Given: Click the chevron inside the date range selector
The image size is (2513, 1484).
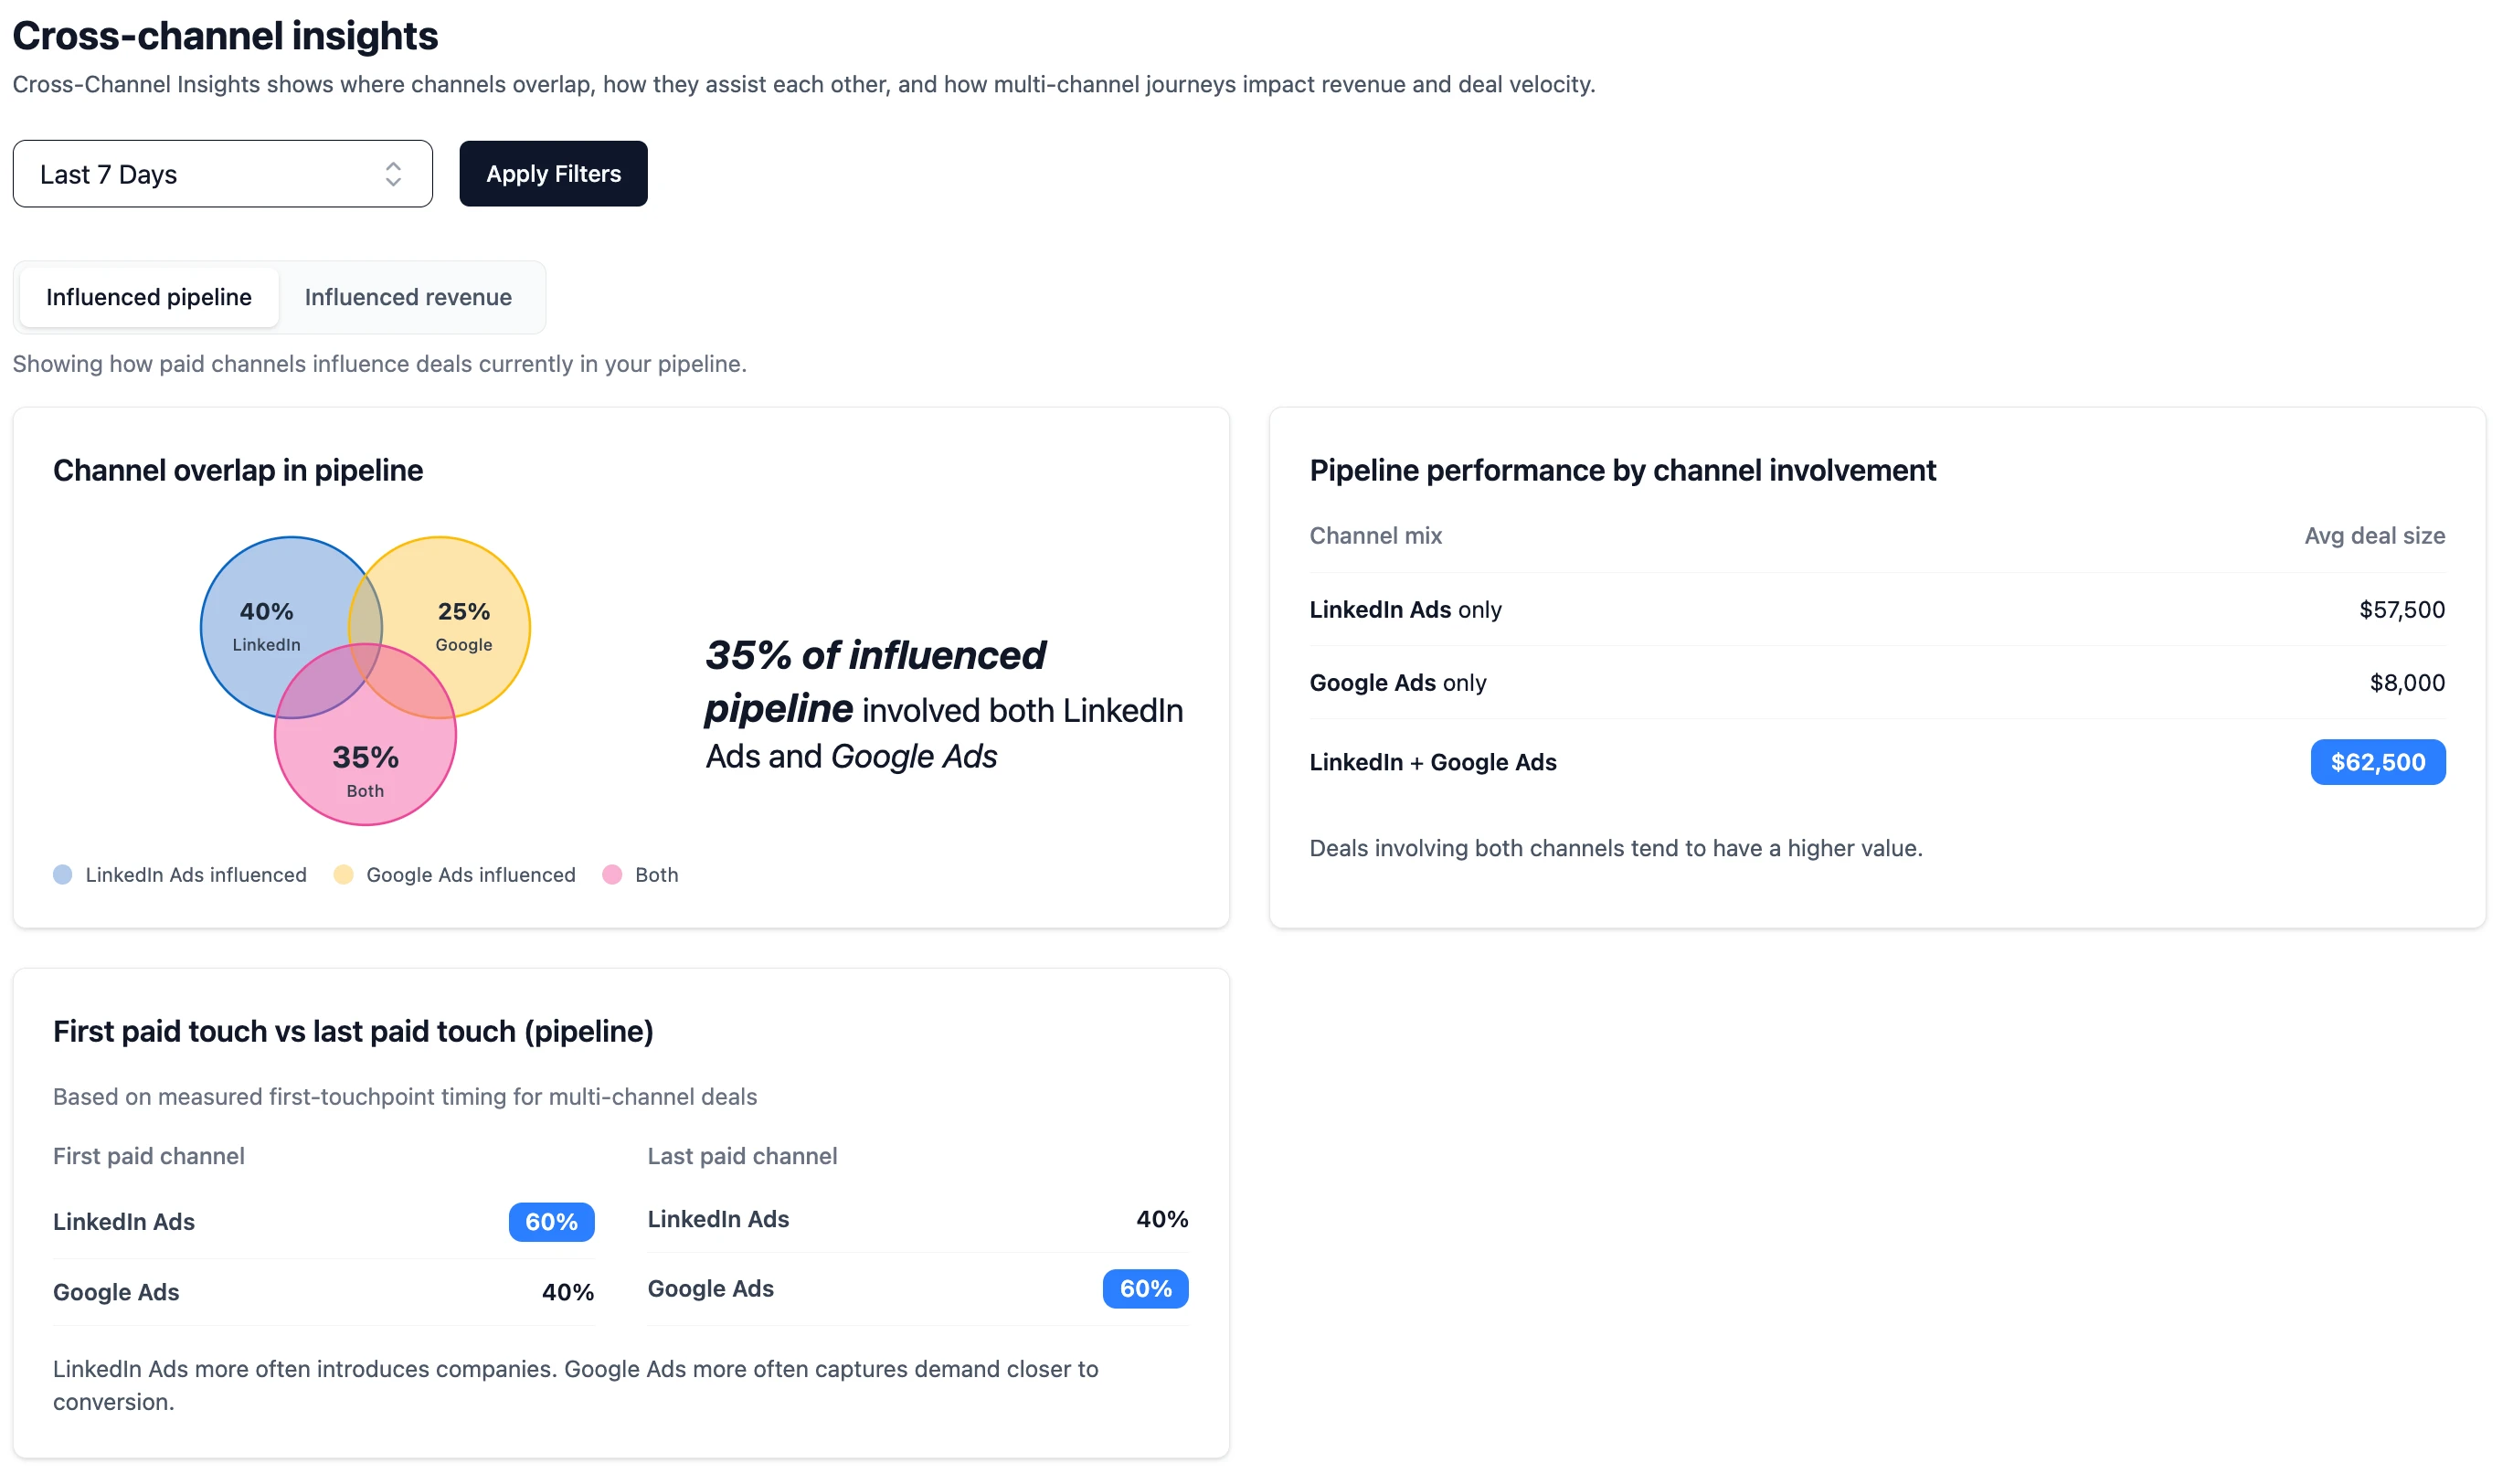Looking at the screenshot, I should (394, 173).
